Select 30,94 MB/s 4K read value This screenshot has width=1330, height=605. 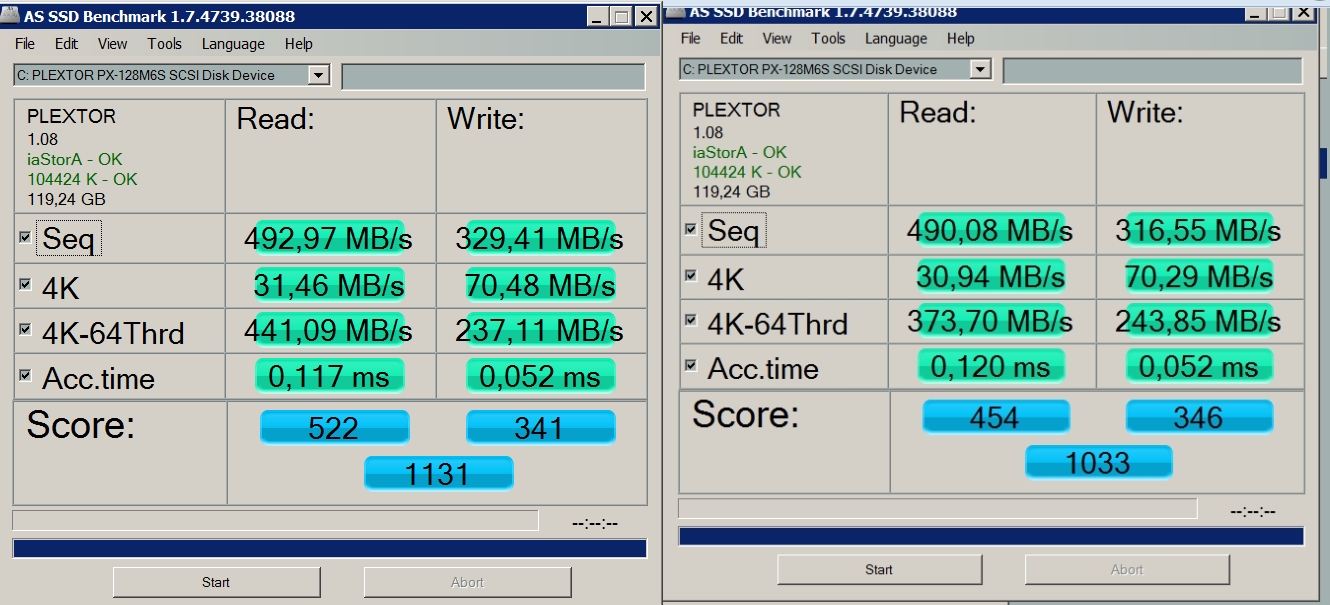(991, 276)
